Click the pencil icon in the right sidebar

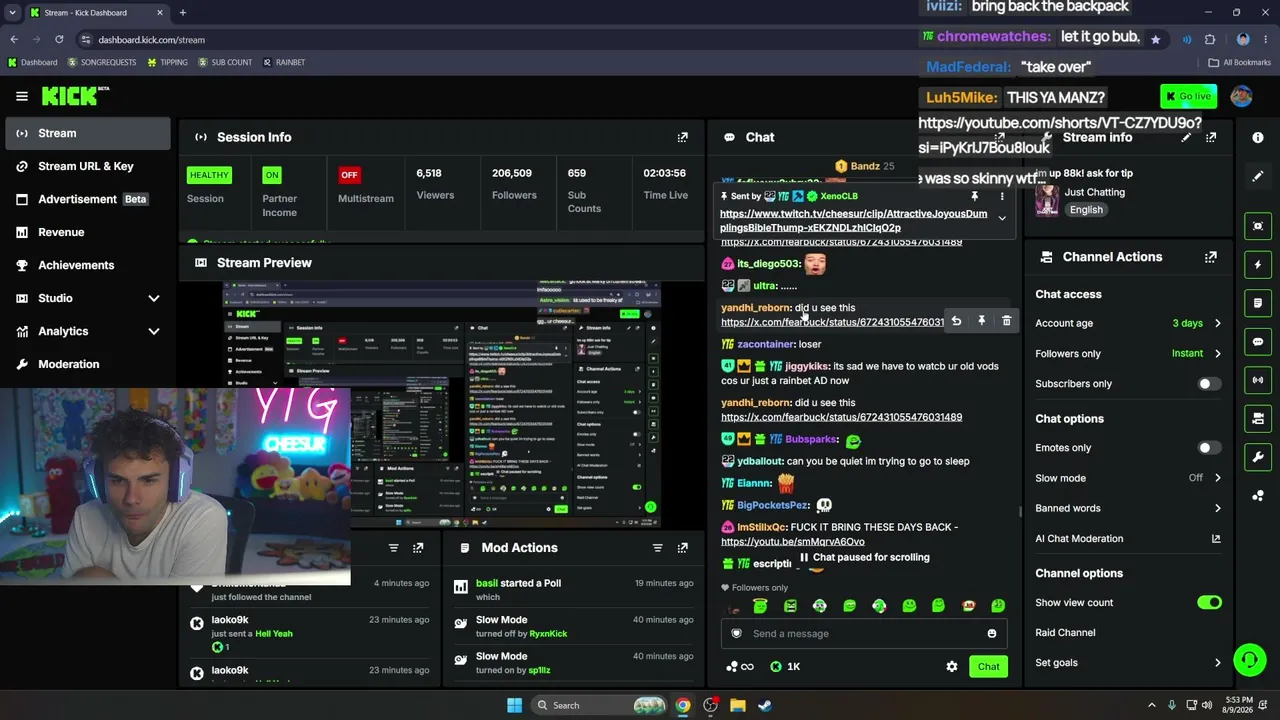click(1258, 176)
